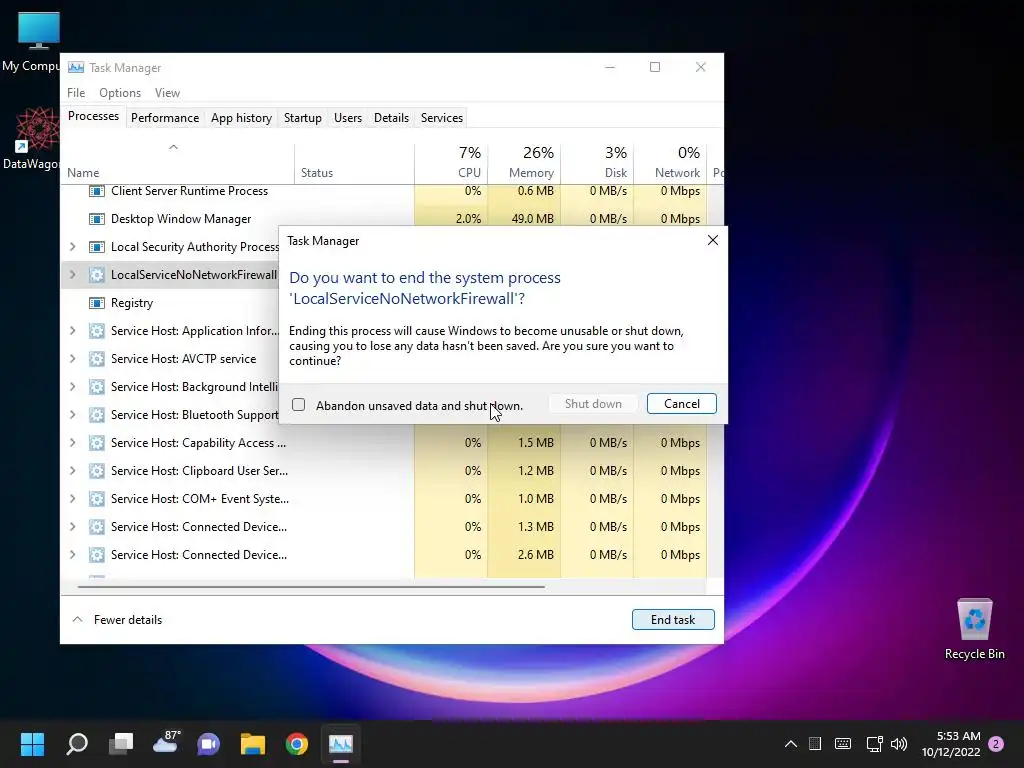
Task: Click the volume speaker tray icon
Action: 899,743
